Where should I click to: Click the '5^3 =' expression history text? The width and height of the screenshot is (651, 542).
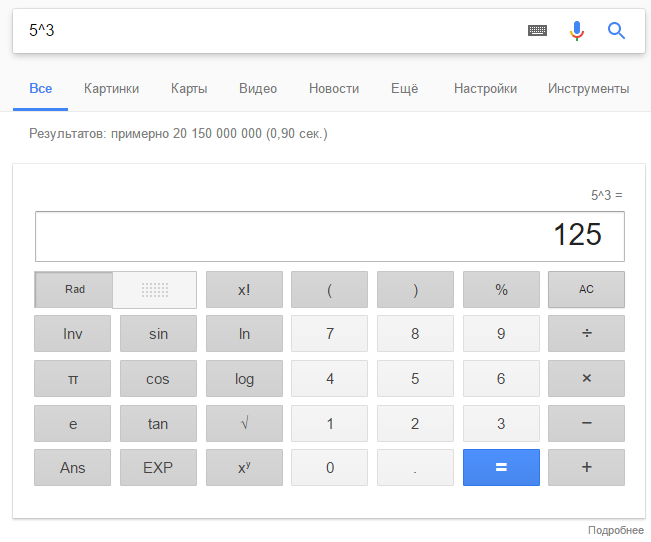click(607, 195)
